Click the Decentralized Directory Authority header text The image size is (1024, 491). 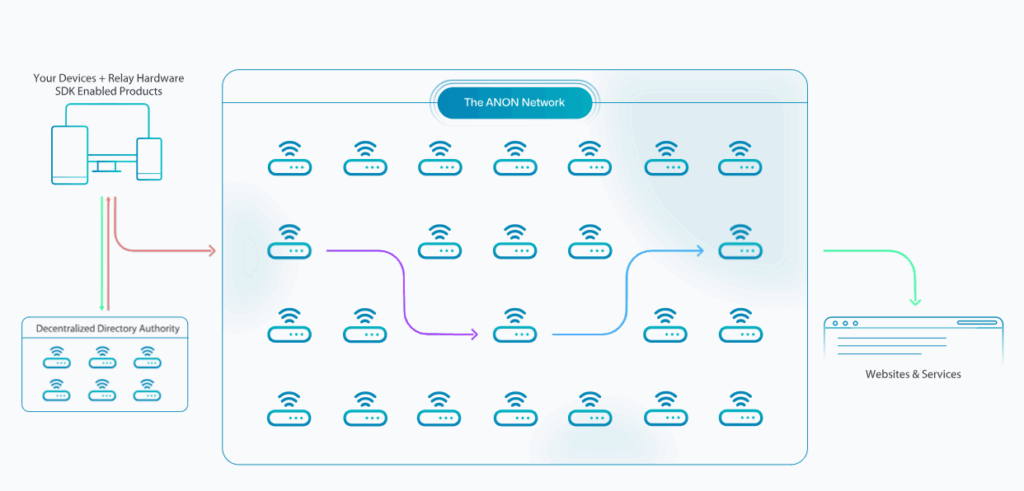(x=105, y=328)
